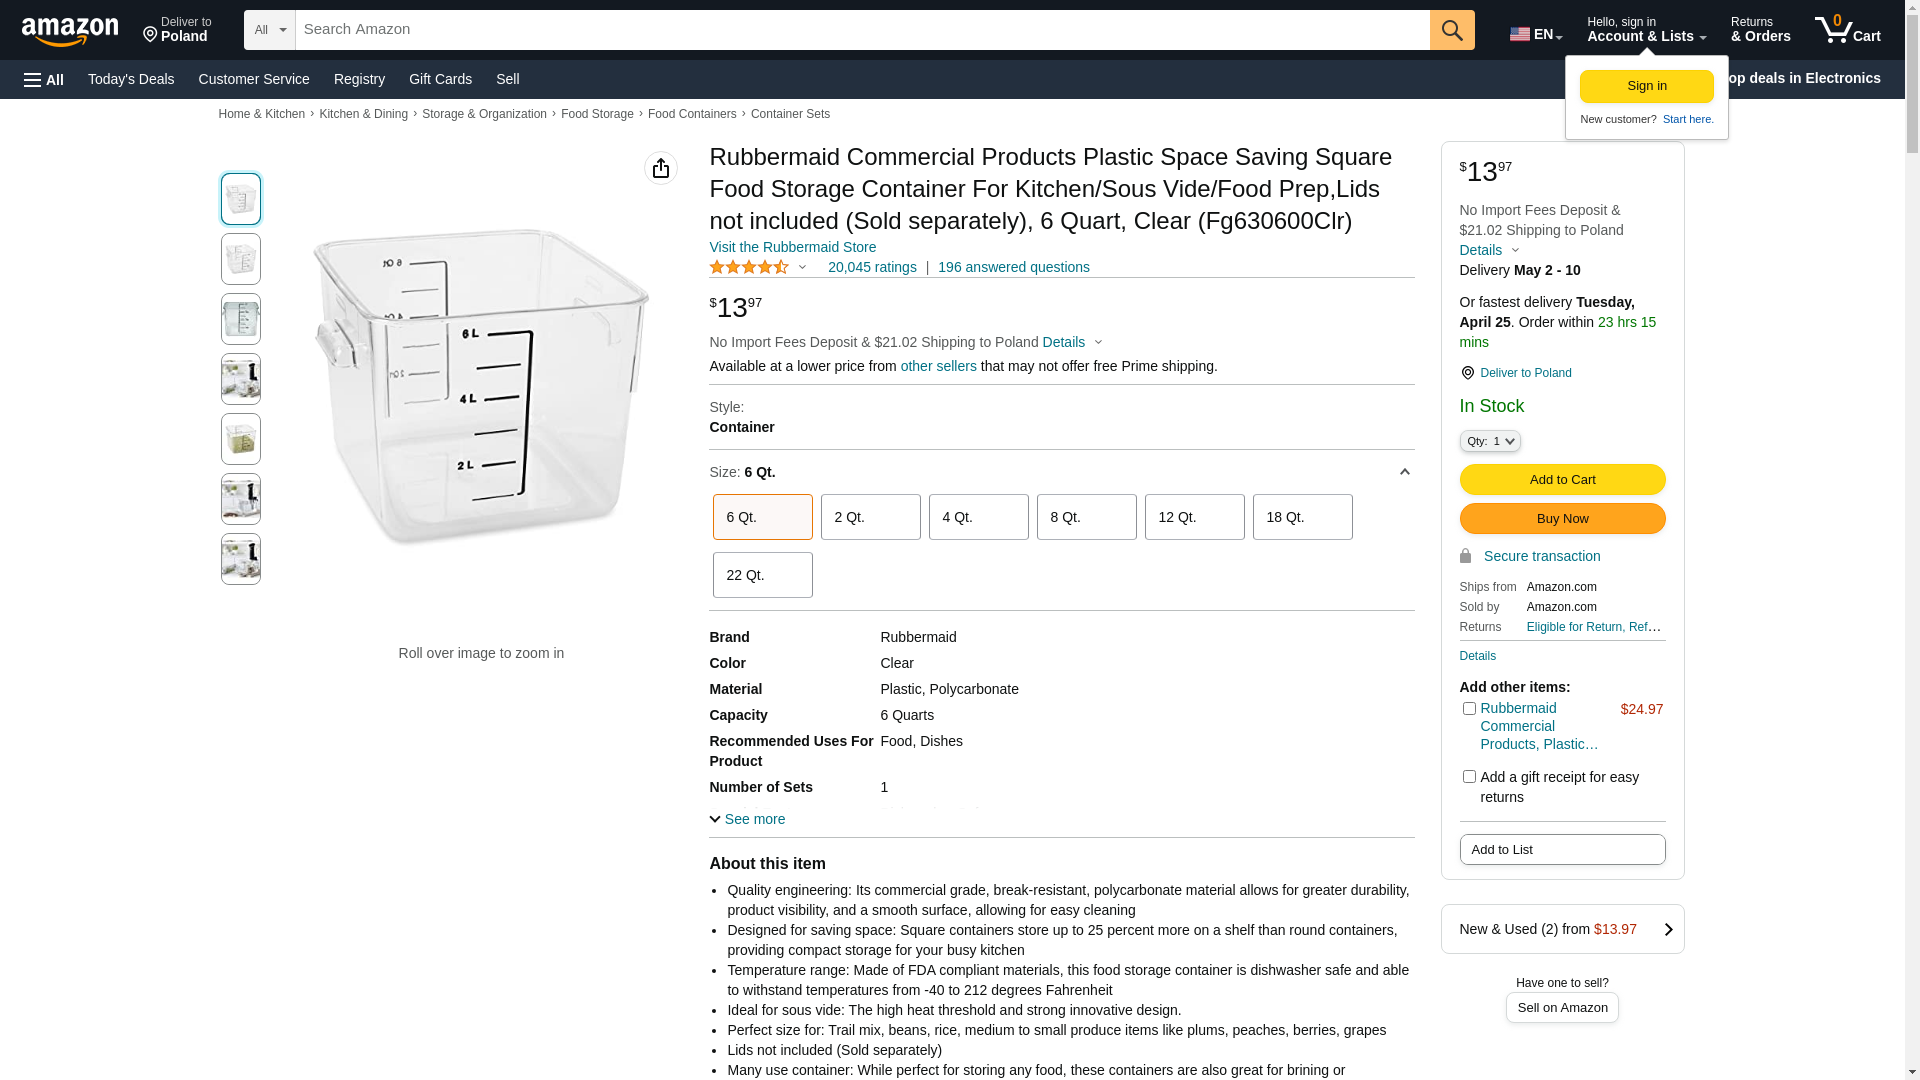This screenshot has width=1920, height=1080.
Task: Open Gift Cards navigation item
Action: (440, 79)
